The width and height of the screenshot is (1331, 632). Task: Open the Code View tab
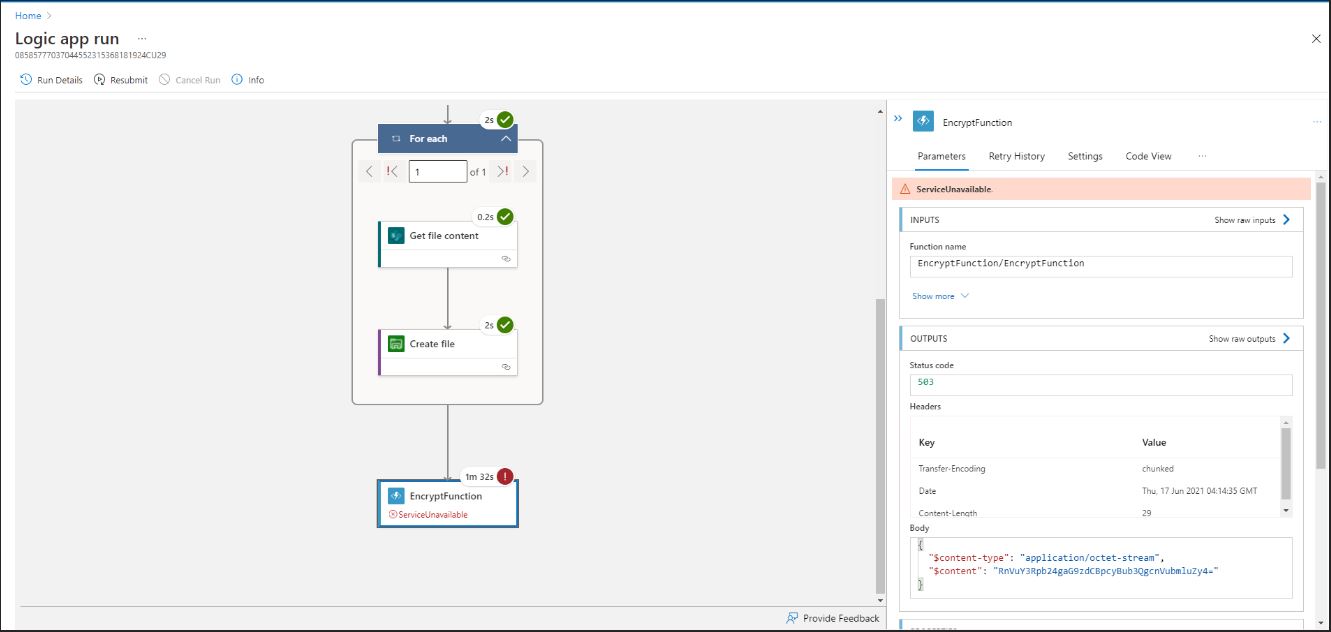click(1148, 156)
